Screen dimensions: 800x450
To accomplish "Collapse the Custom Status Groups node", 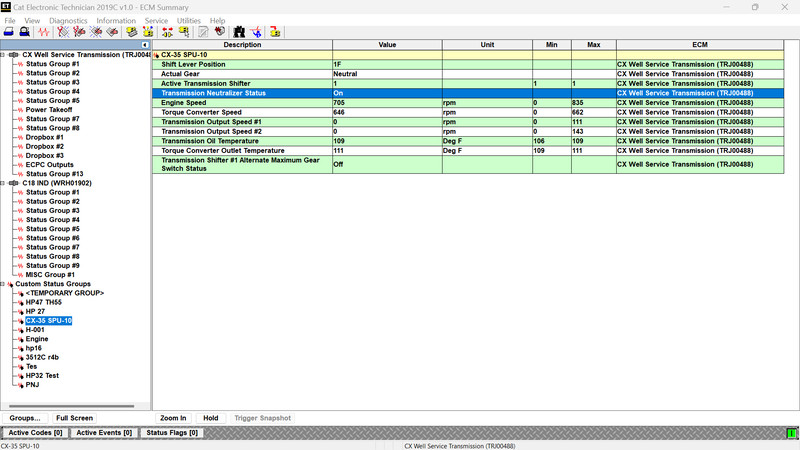I will 3,284.
